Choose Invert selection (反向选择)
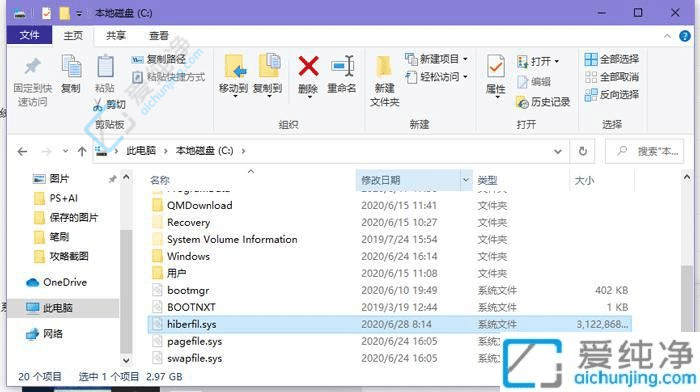Viewport: 700px width, 392px height. coord(612,95)
